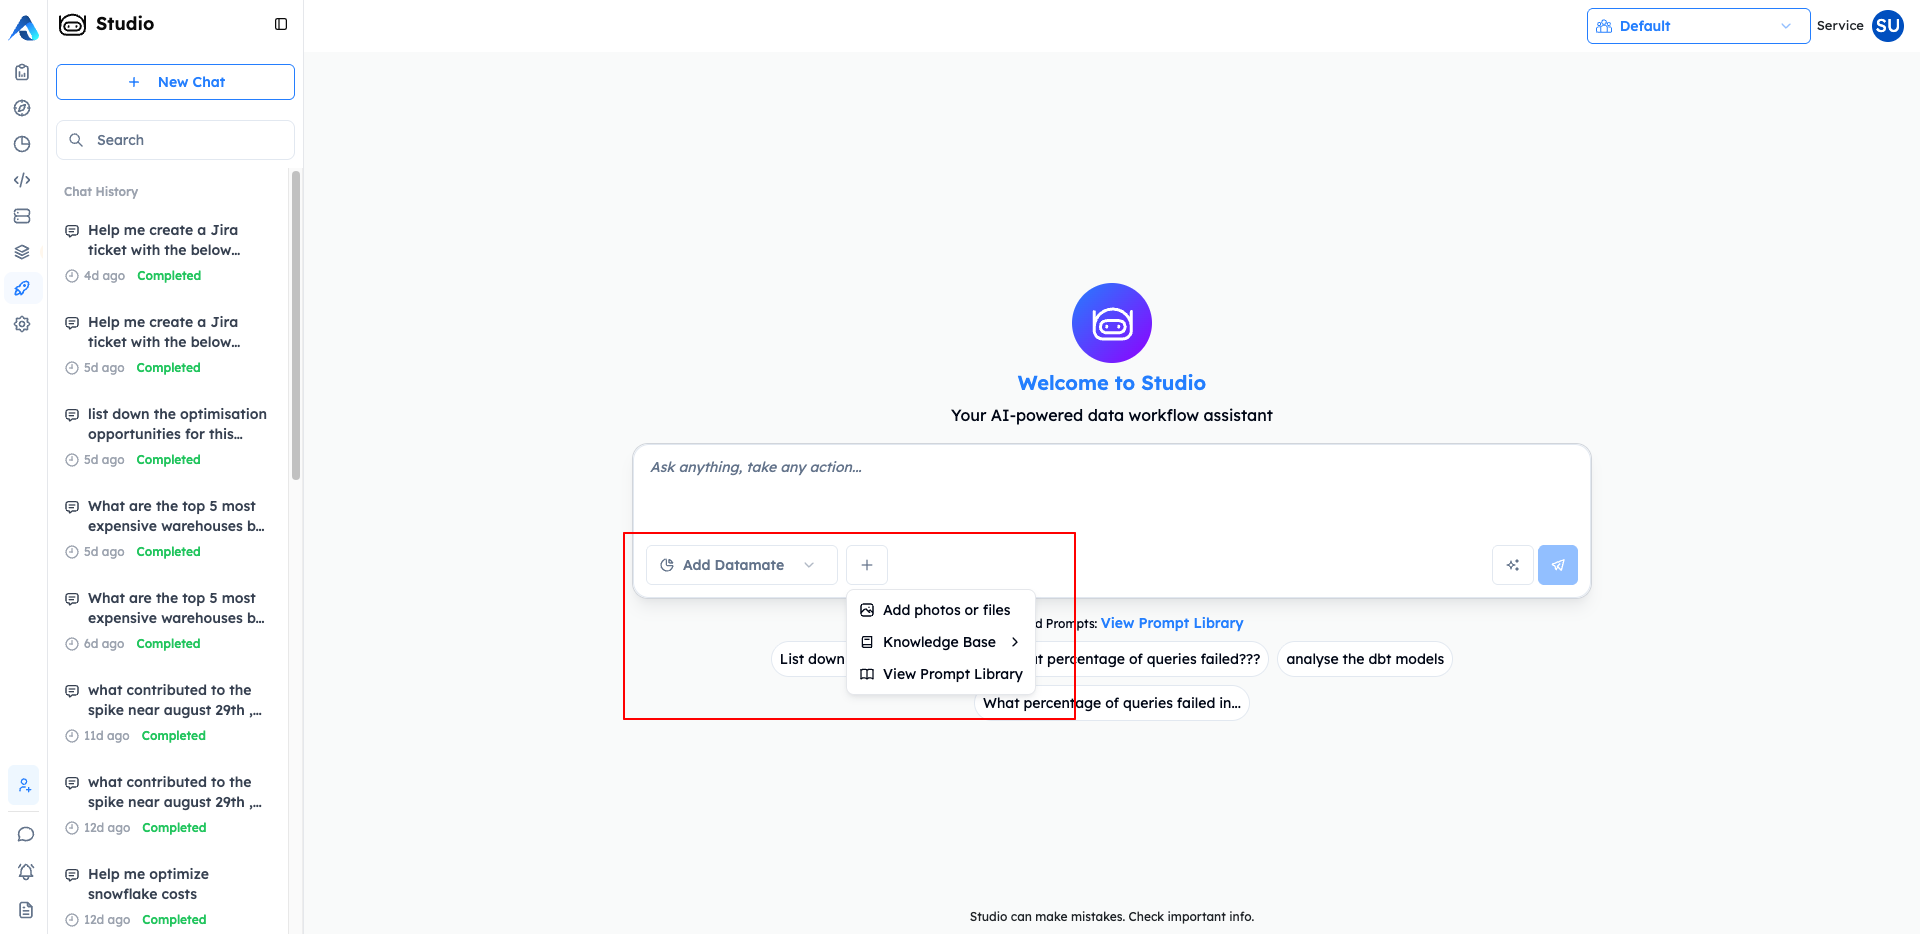Open the query history clock icon
Viewport: 1920px width, 934px height.
(22, 144)
